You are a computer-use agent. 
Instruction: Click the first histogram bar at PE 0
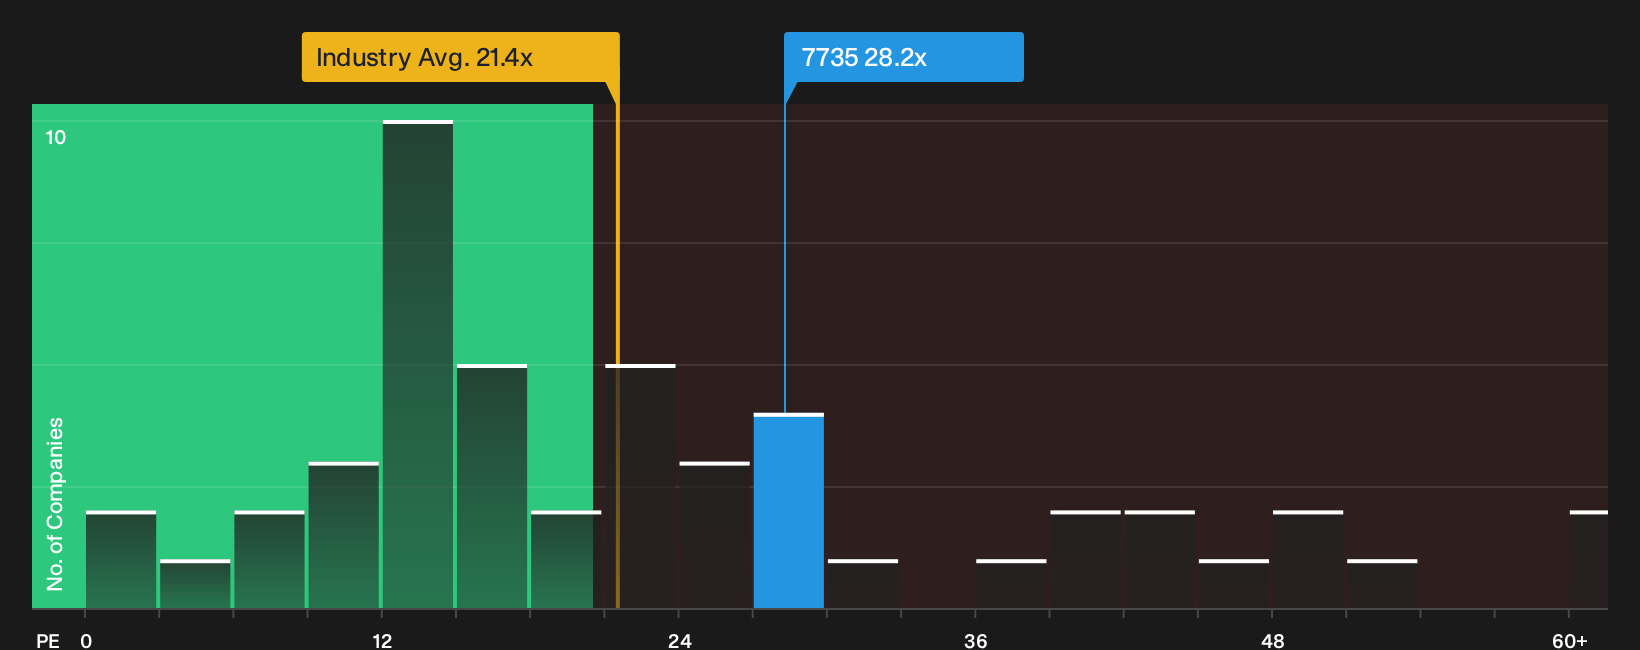tap(121, 559)
